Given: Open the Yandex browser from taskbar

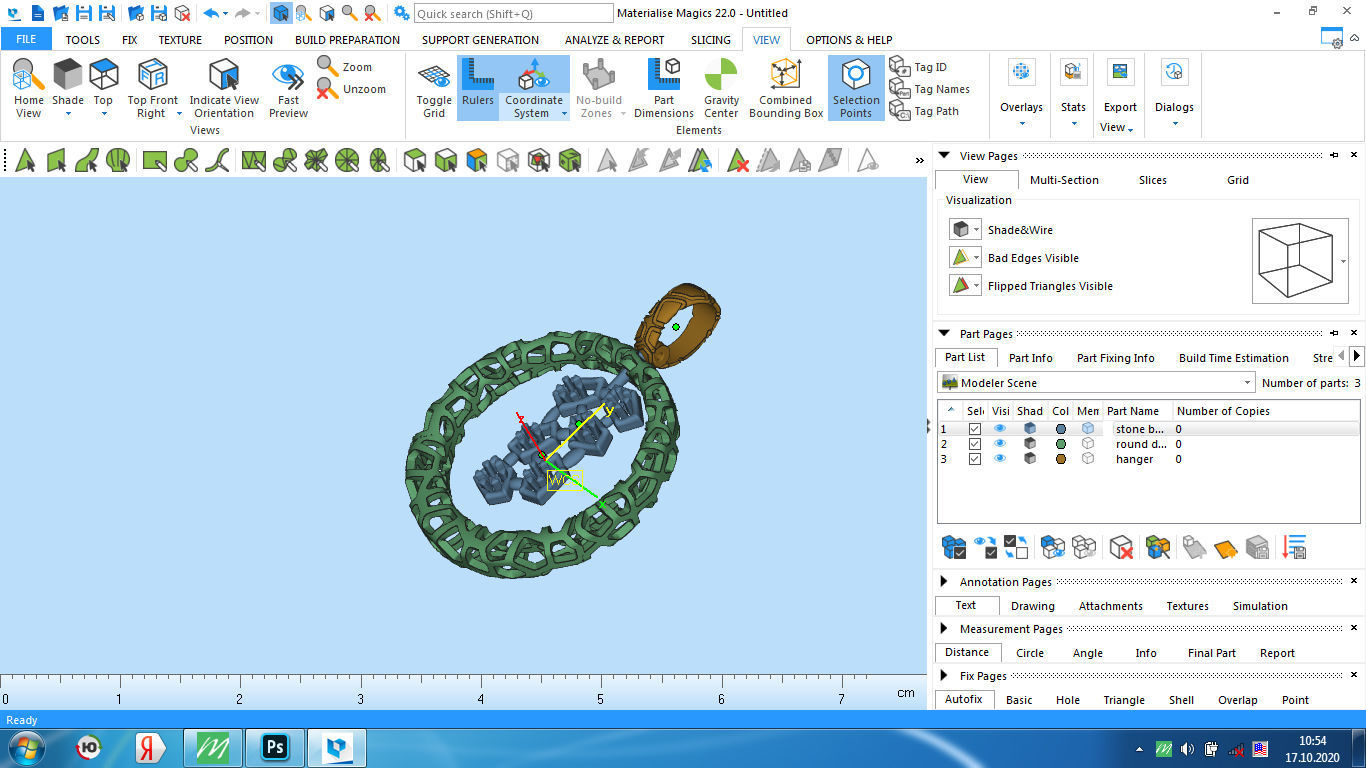Looking at the screenshot, I should (151, 747).
